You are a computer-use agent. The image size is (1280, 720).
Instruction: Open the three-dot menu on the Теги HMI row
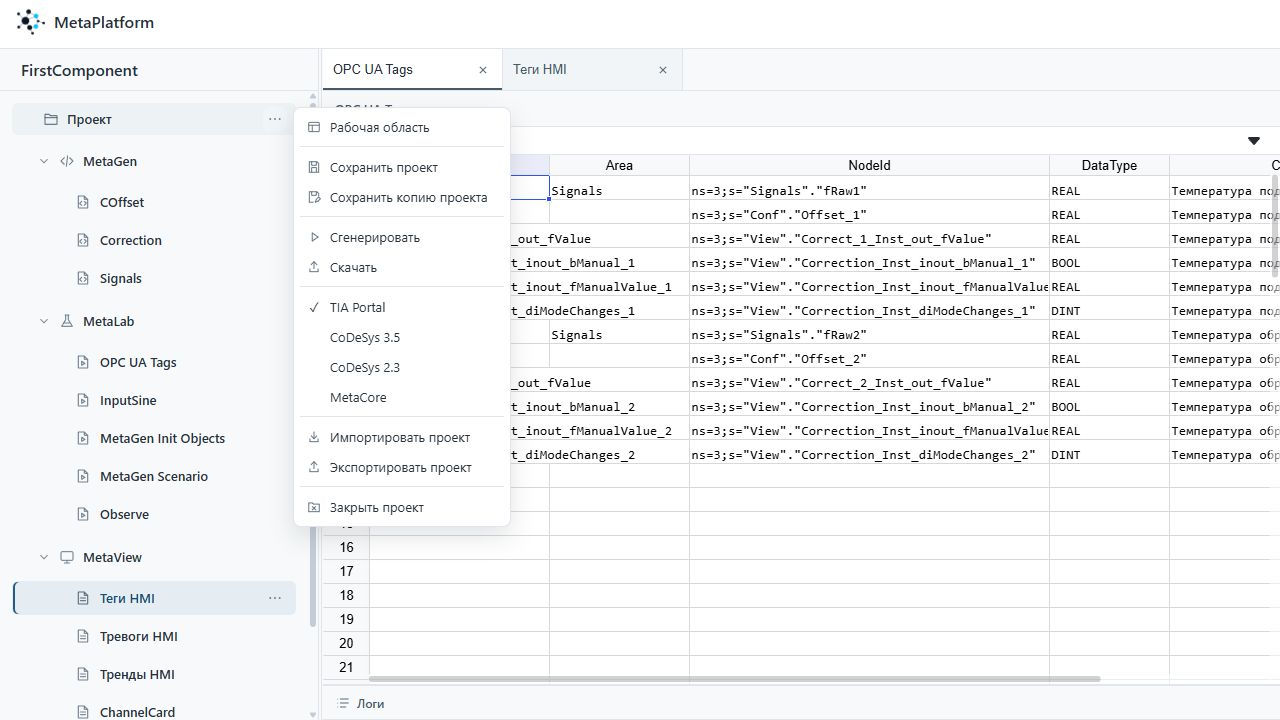tap(275, 598)
